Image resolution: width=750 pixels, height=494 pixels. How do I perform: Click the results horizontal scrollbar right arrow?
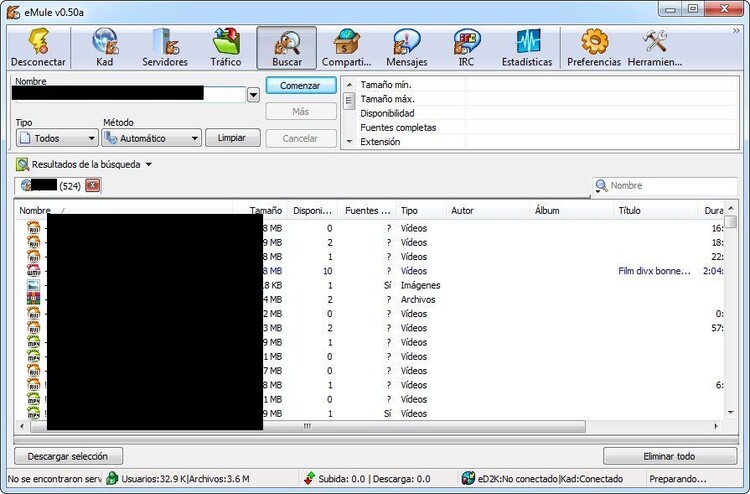pos(716,426)
